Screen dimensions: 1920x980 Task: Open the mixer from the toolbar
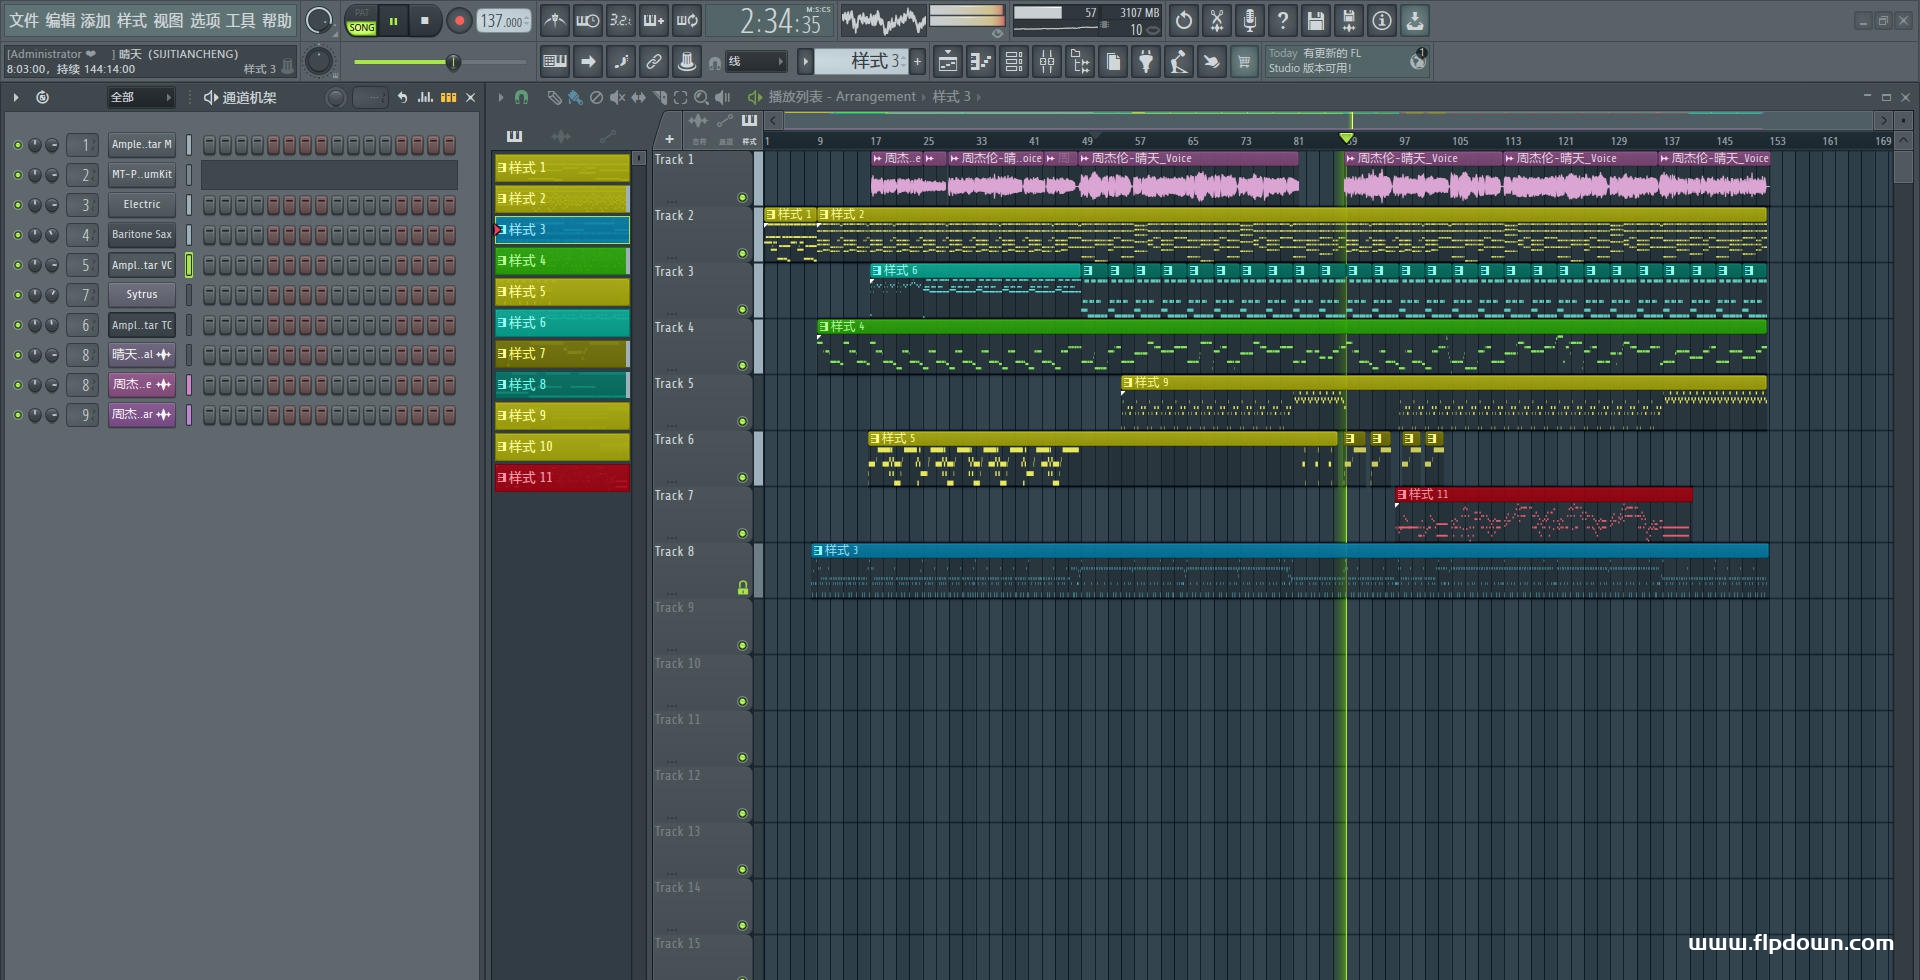click(1047, 62)
